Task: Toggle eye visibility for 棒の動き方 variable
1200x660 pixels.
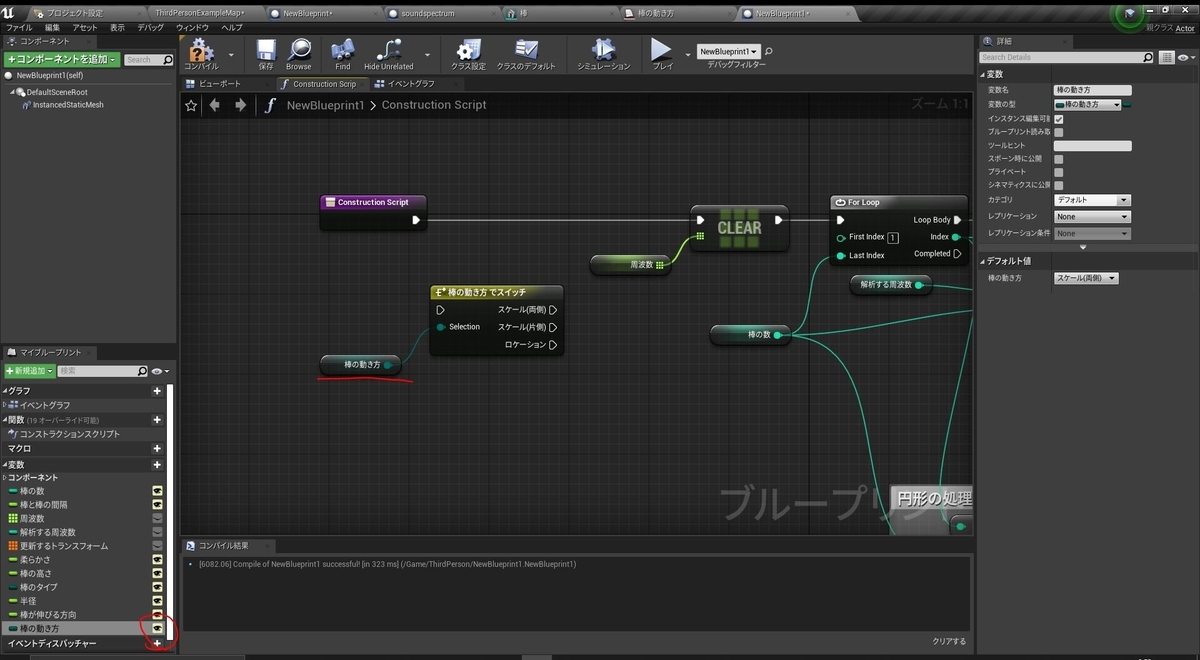Action: [157, 628]
